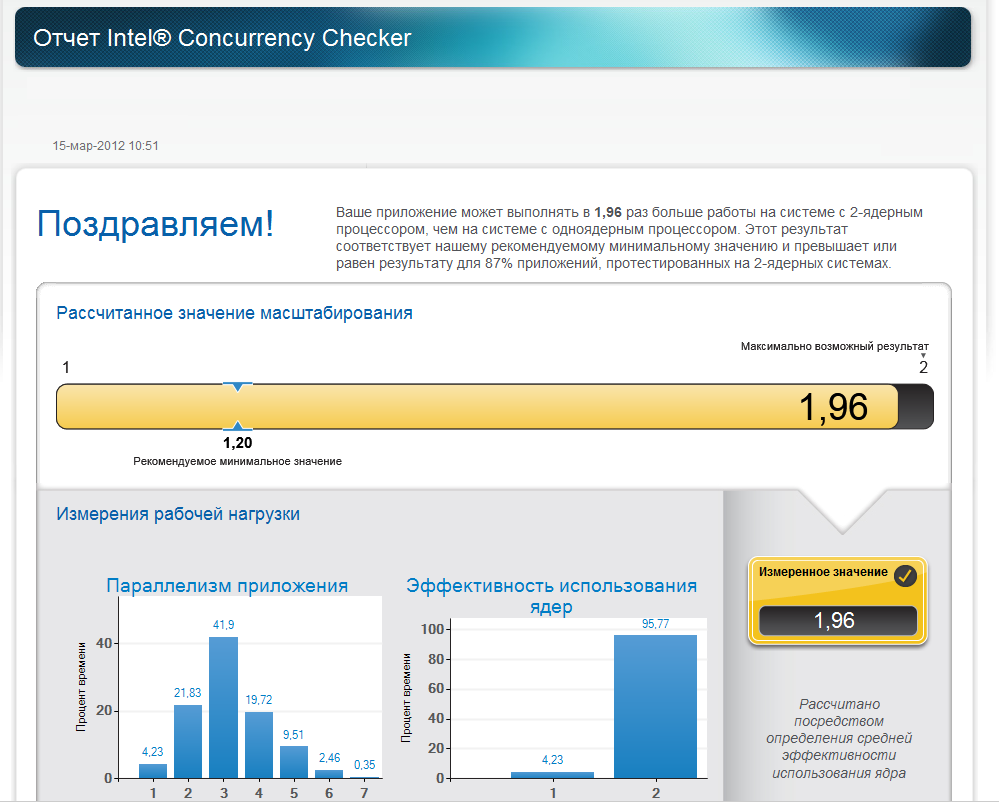The height and width of the screenshot is (802, 999).
Task: Click the 9,51 bar in the Параллелизм приложения chart
Action: pos(294,762)
